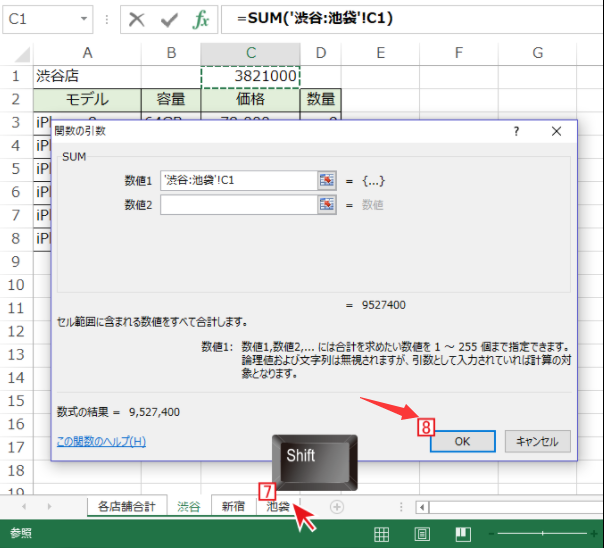The image size is (604, 548).
Task: Open Insert Function via the fx icon
Action: tap(201, 19)
